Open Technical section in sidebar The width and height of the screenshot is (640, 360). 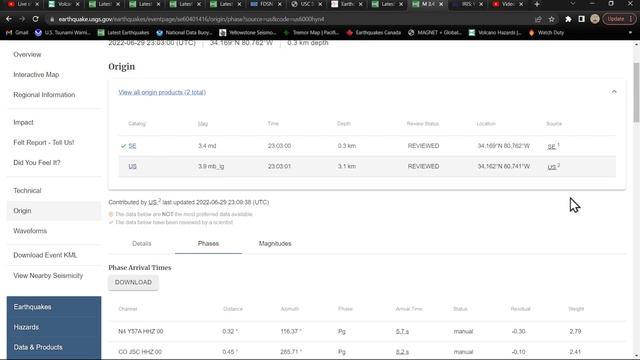(27, 191)
